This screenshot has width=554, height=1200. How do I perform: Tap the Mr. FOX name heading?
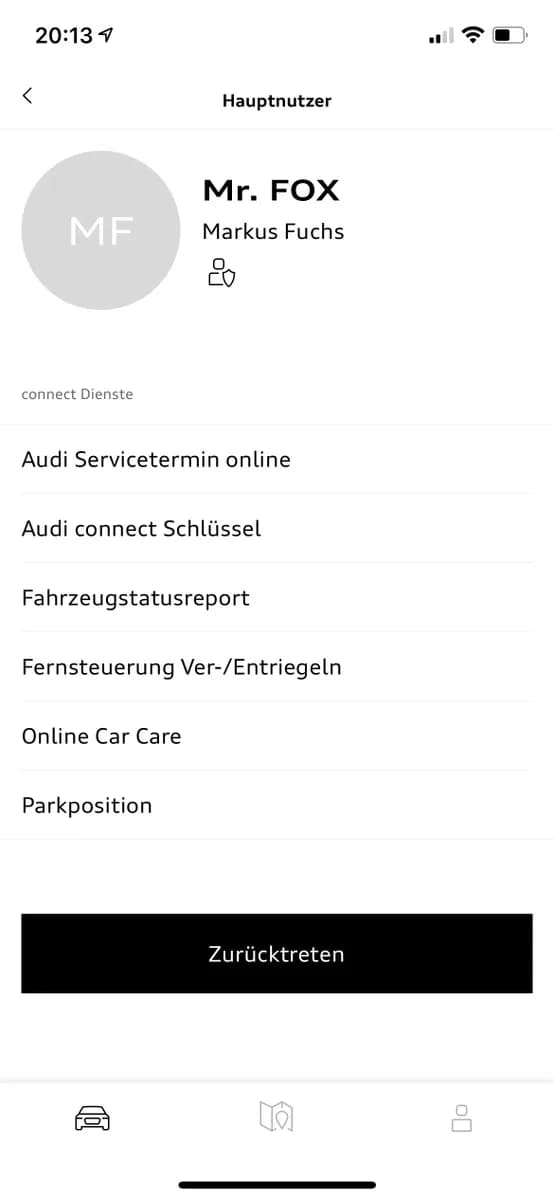271,190
